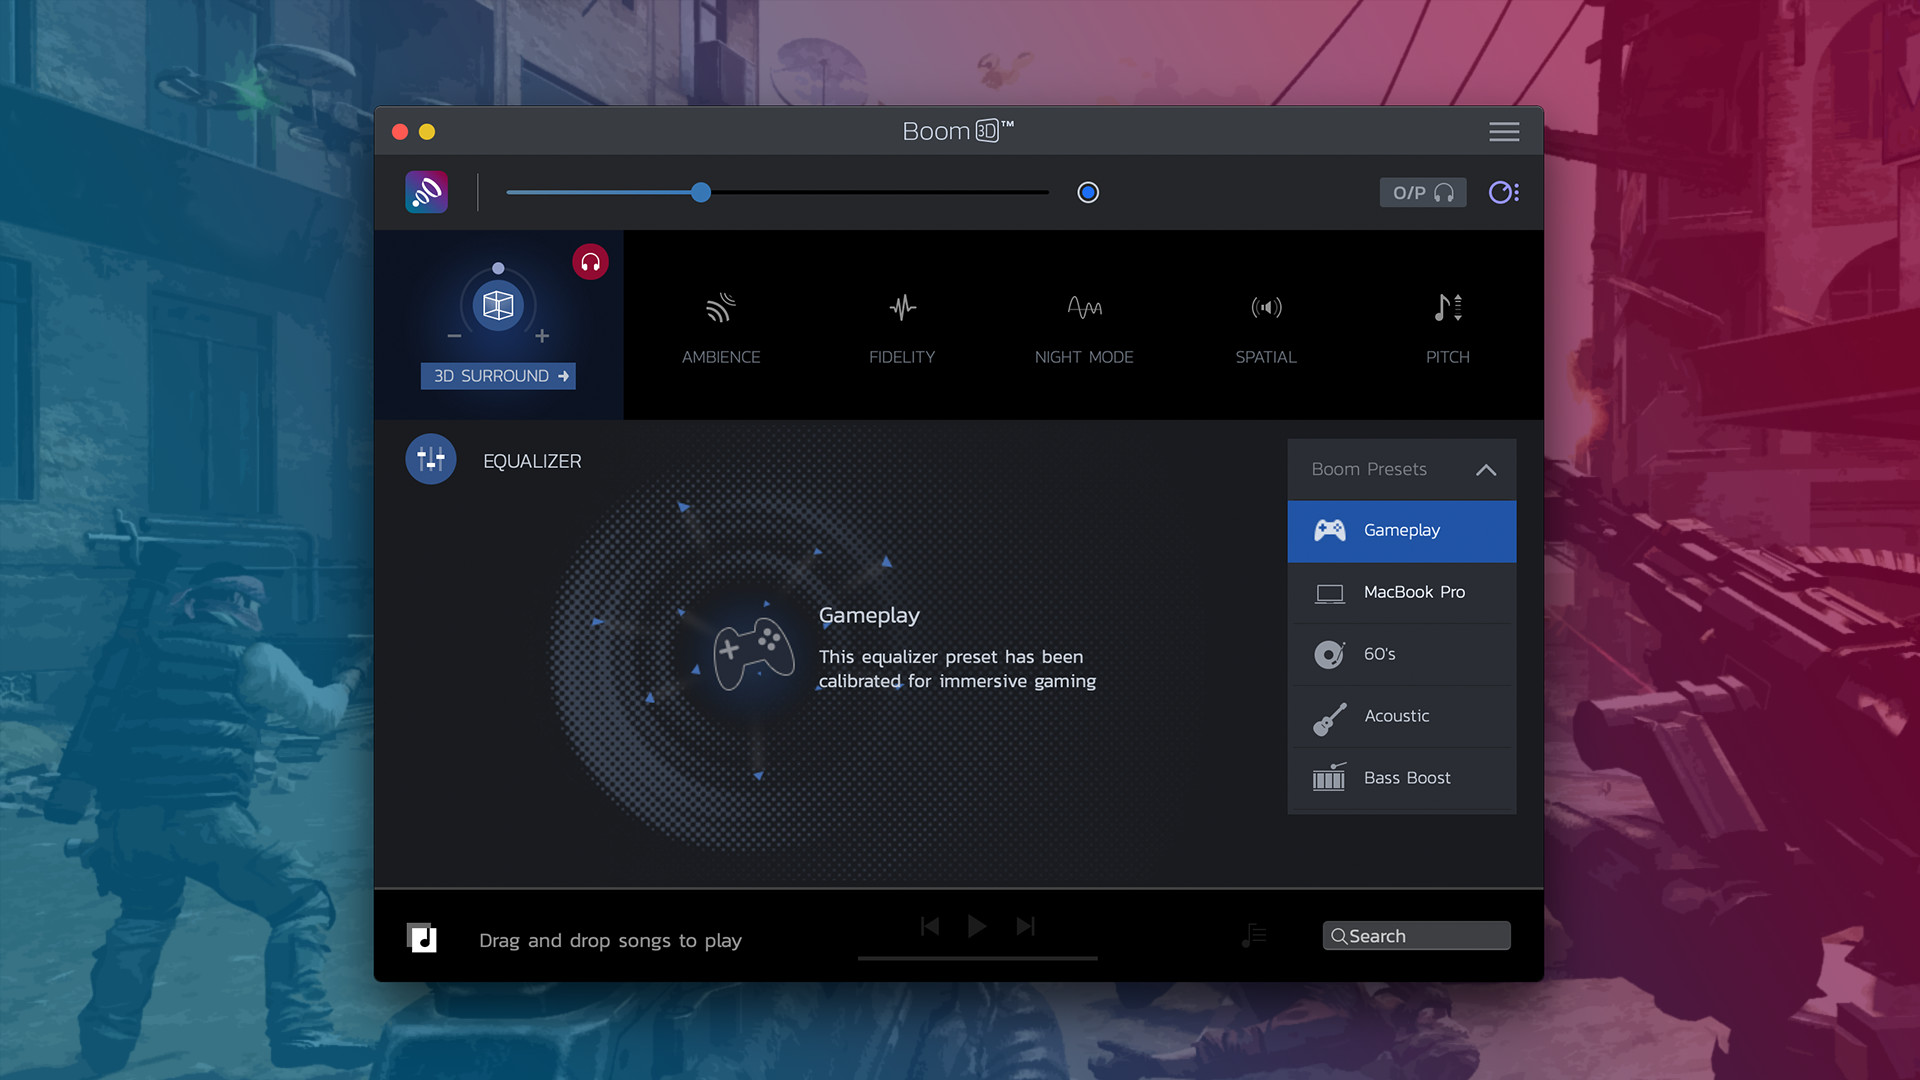Screen dimensions: 1920x1080
Task: Select the Fidelity effect icon
Action: (x=902, y=308)
